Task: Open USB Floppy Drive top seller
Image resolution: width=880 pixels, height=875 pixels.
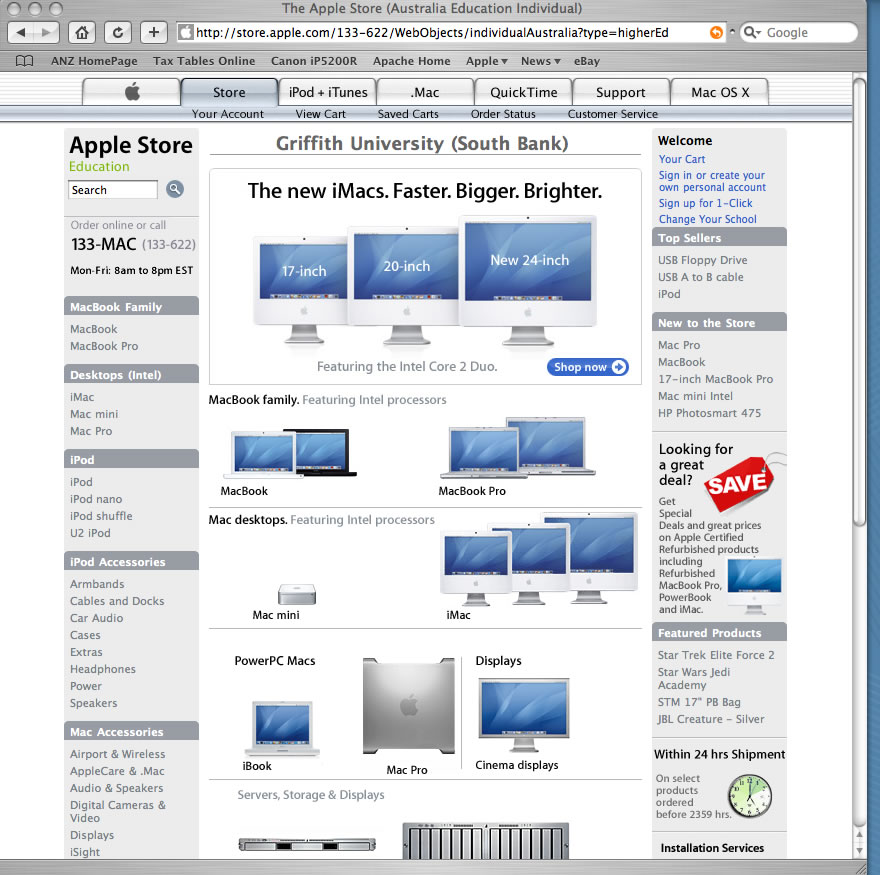Action: click(703, 260)
